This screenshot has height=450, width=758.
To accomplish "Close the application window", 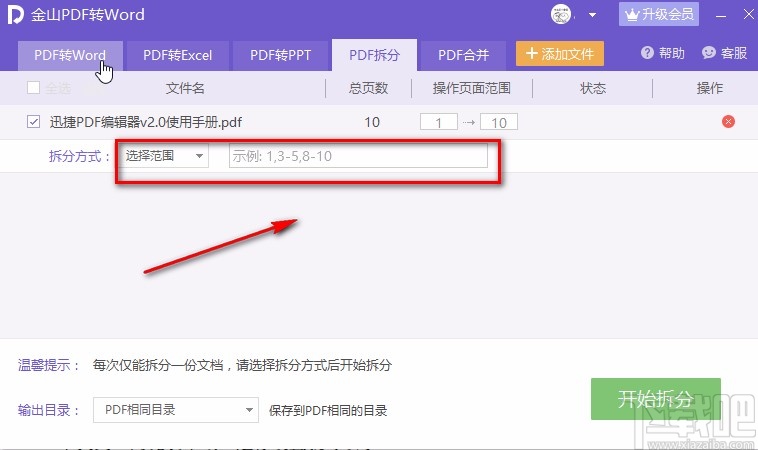I will tap(748, 15).
